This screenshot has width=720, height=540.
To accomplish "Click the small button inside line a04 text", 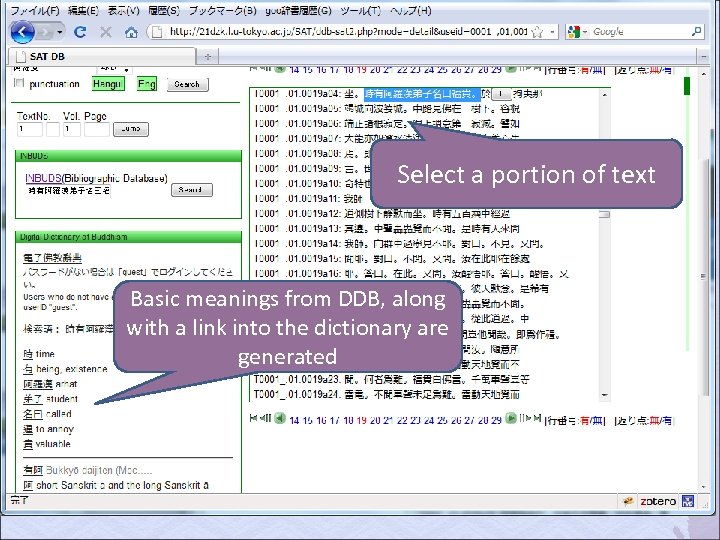I will (501, 94).
